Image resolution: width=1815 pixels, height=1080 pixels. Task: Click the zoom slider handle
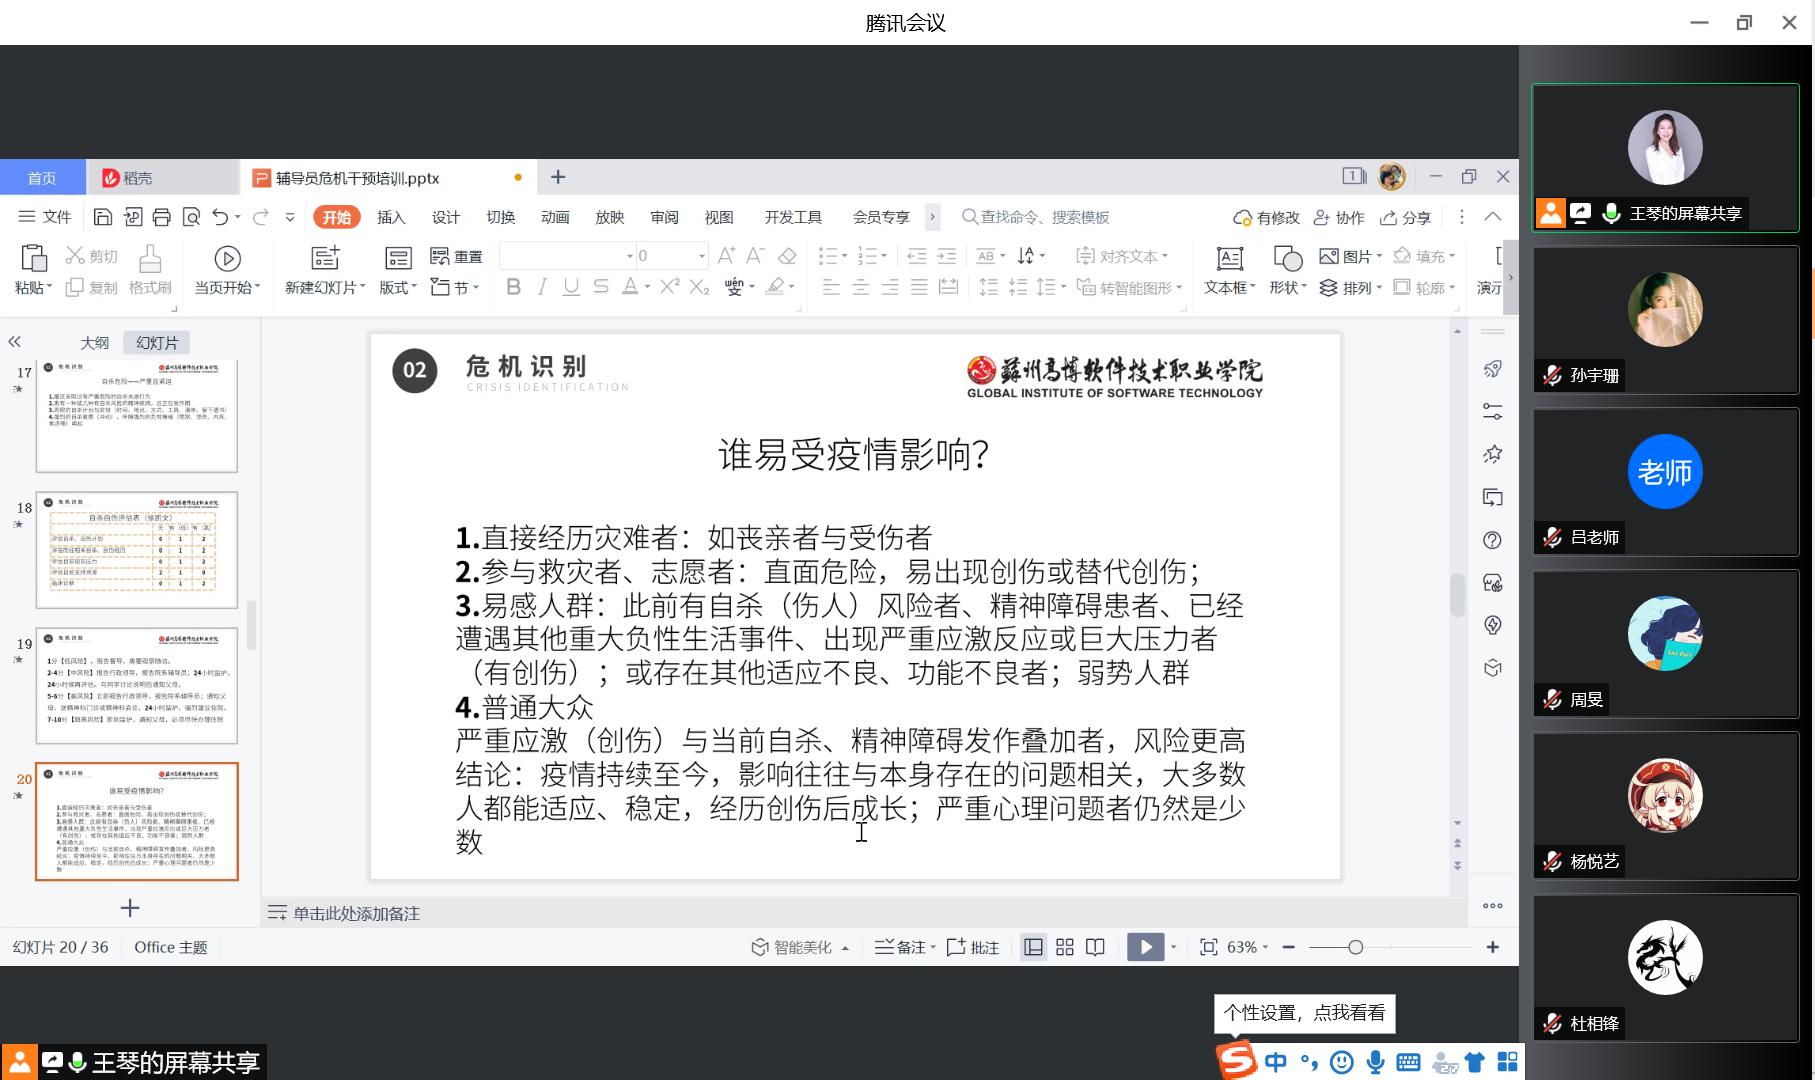pos(1355,947)
